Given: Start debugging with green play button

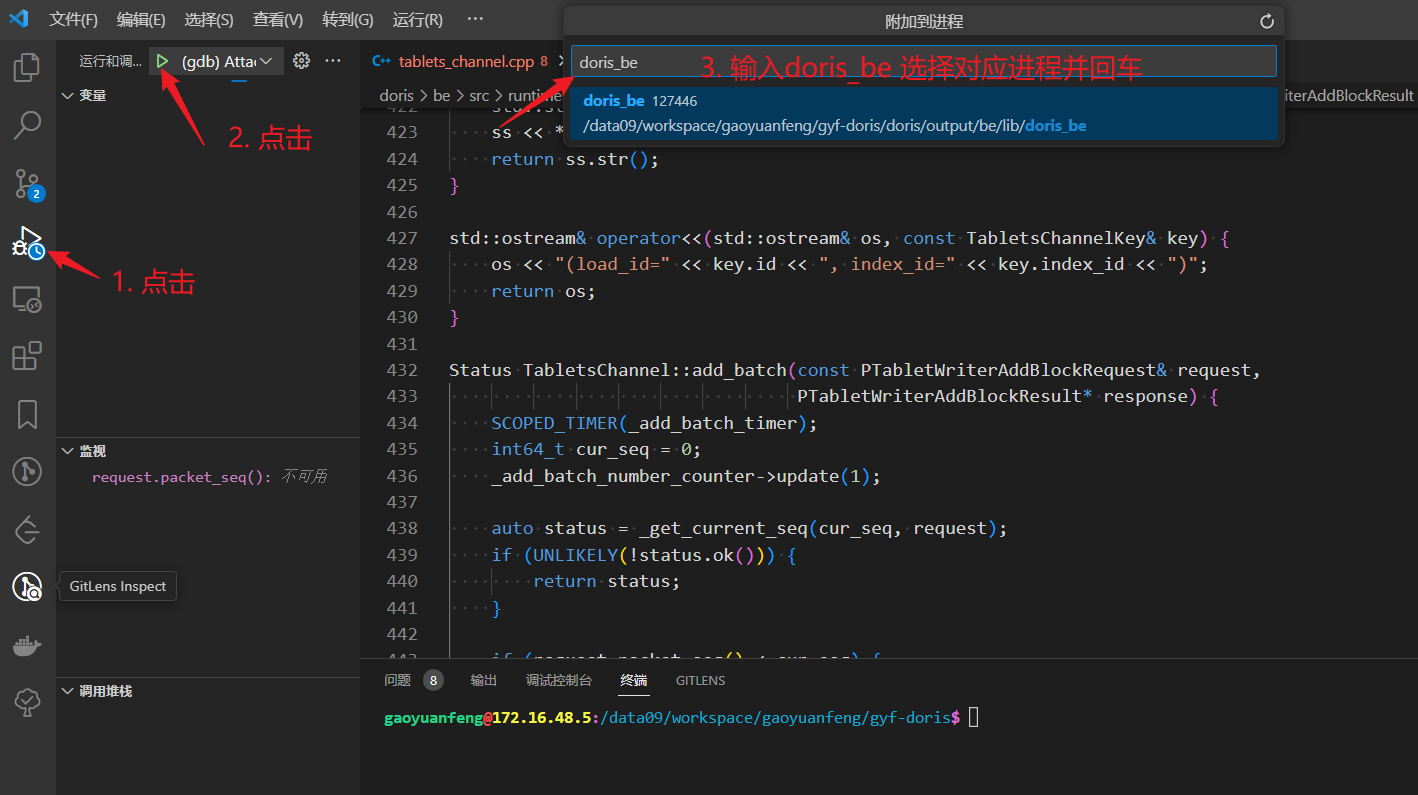Looking at the screenshot, I should click(x=162, y=62).
